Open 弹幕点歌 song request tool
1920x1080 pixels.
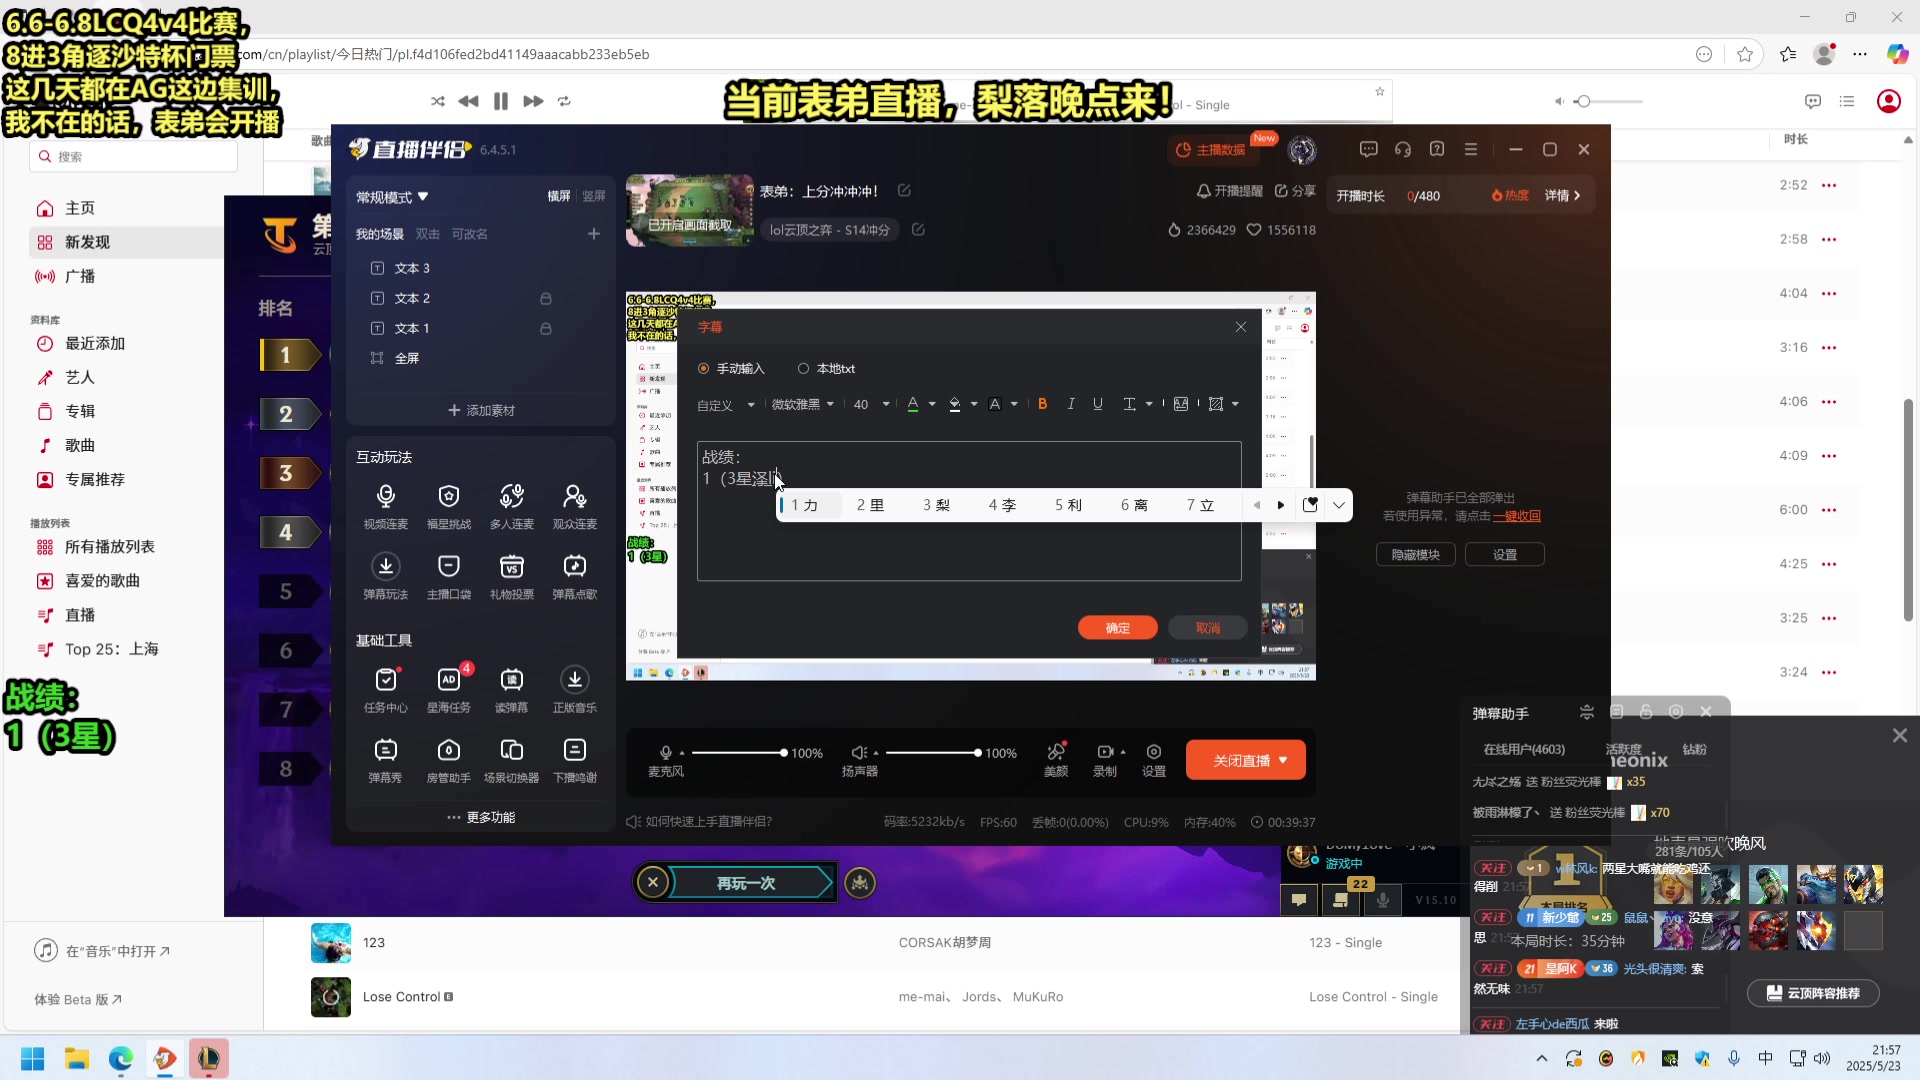[x=574, y=576]
